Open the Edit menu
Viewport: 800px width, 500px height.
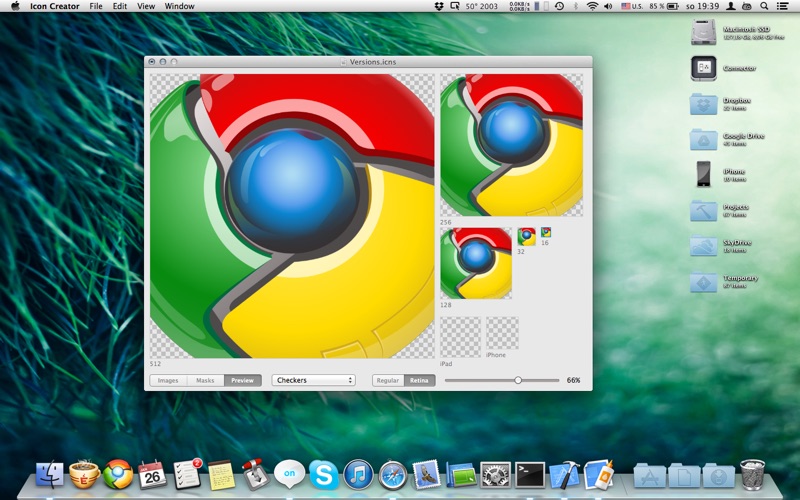[120, 6]
